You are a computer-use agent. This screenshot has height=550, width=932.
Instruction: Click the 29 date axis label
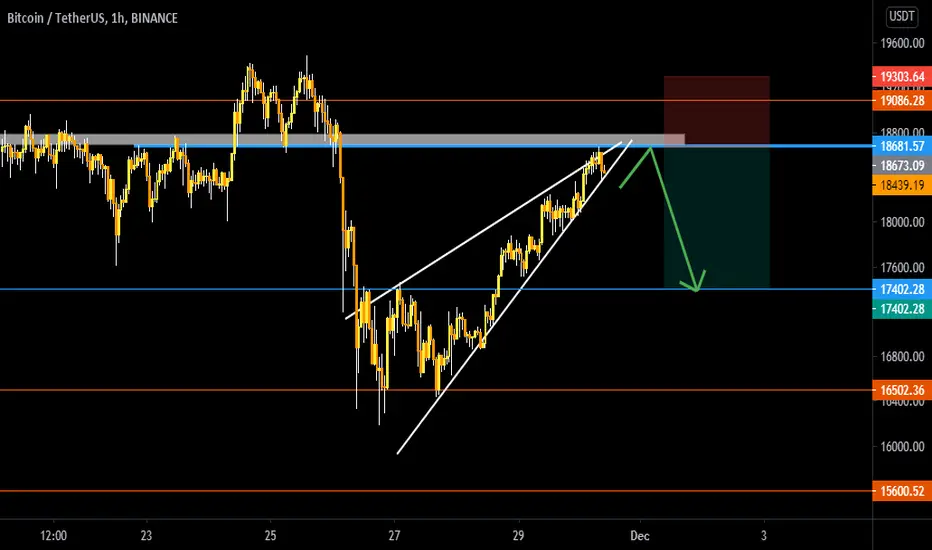[x=518, y=536]
